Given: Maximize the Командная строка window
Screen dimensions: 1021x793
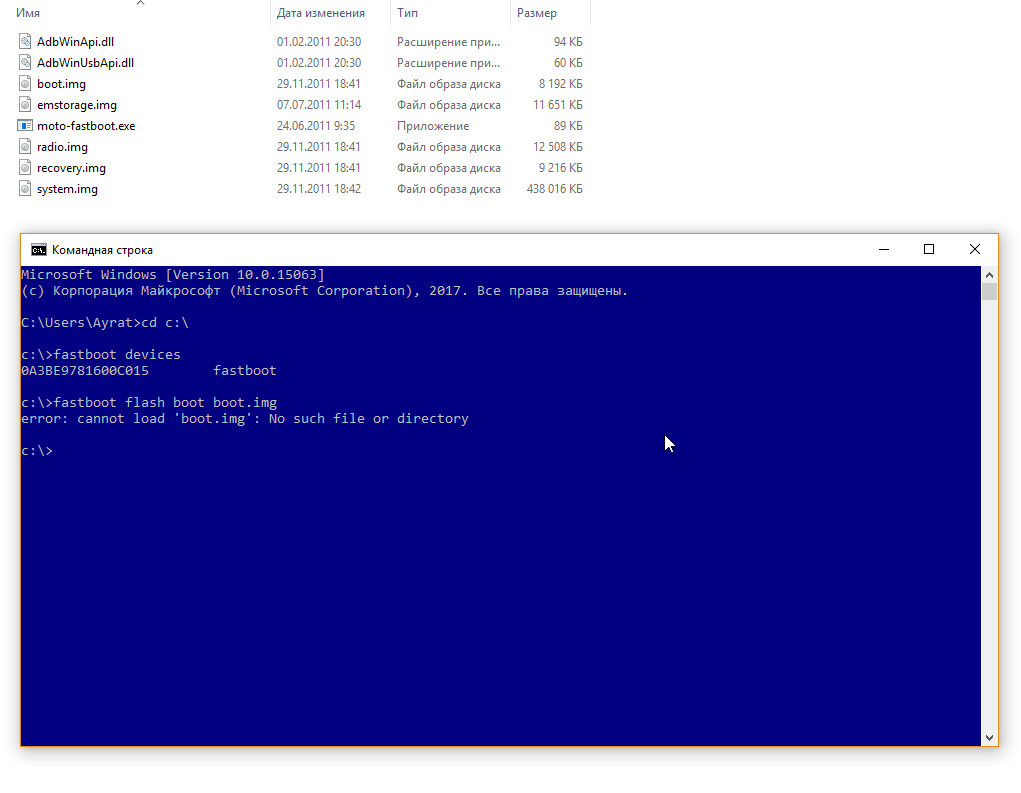Looking at the screenshot, I should pos(929,249).
